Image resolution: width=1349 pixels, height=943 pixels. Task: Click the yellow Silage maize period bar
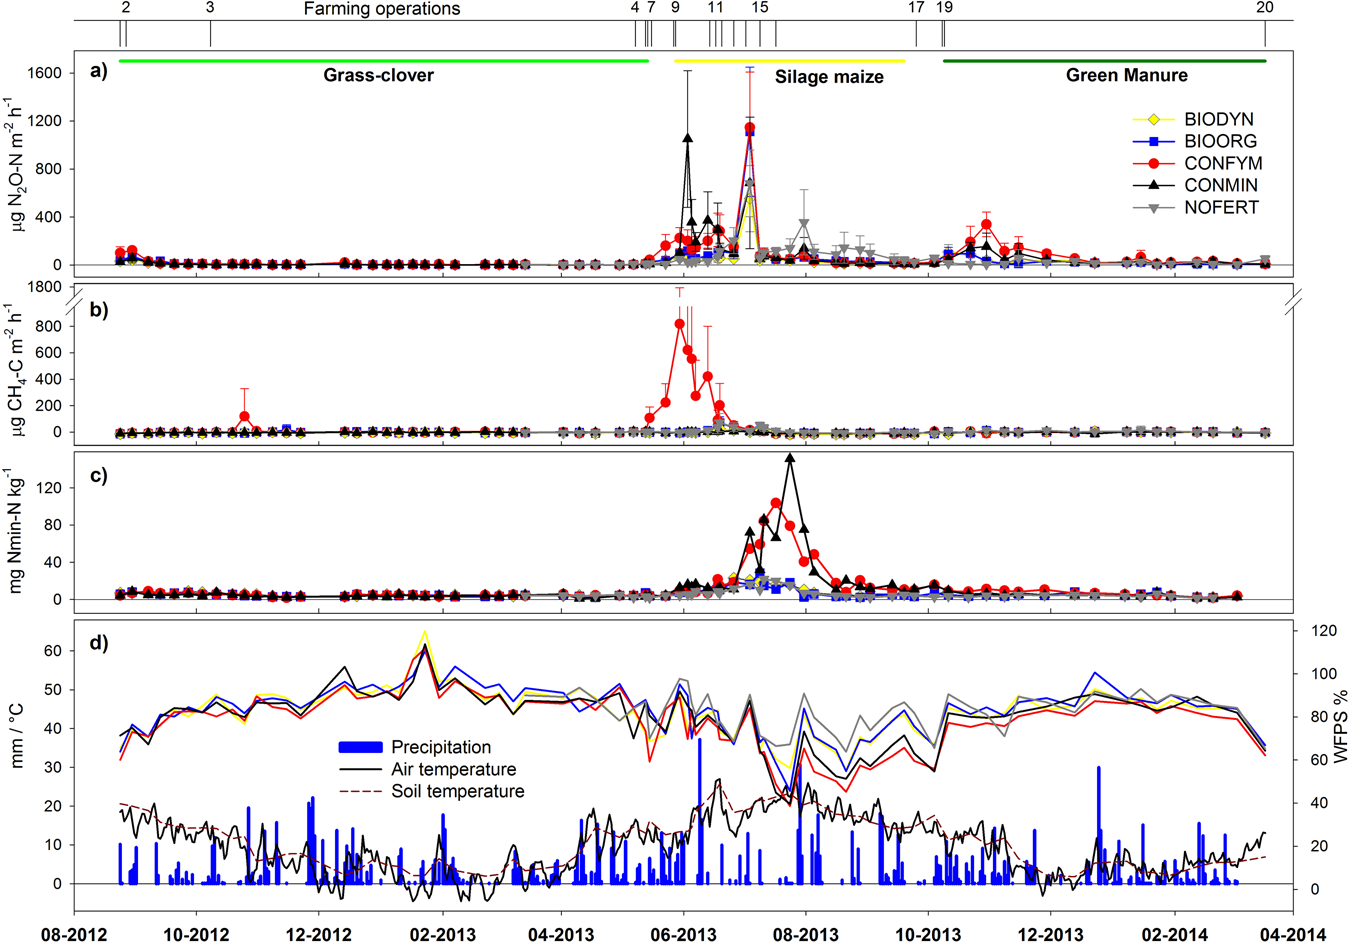(789, 61)
